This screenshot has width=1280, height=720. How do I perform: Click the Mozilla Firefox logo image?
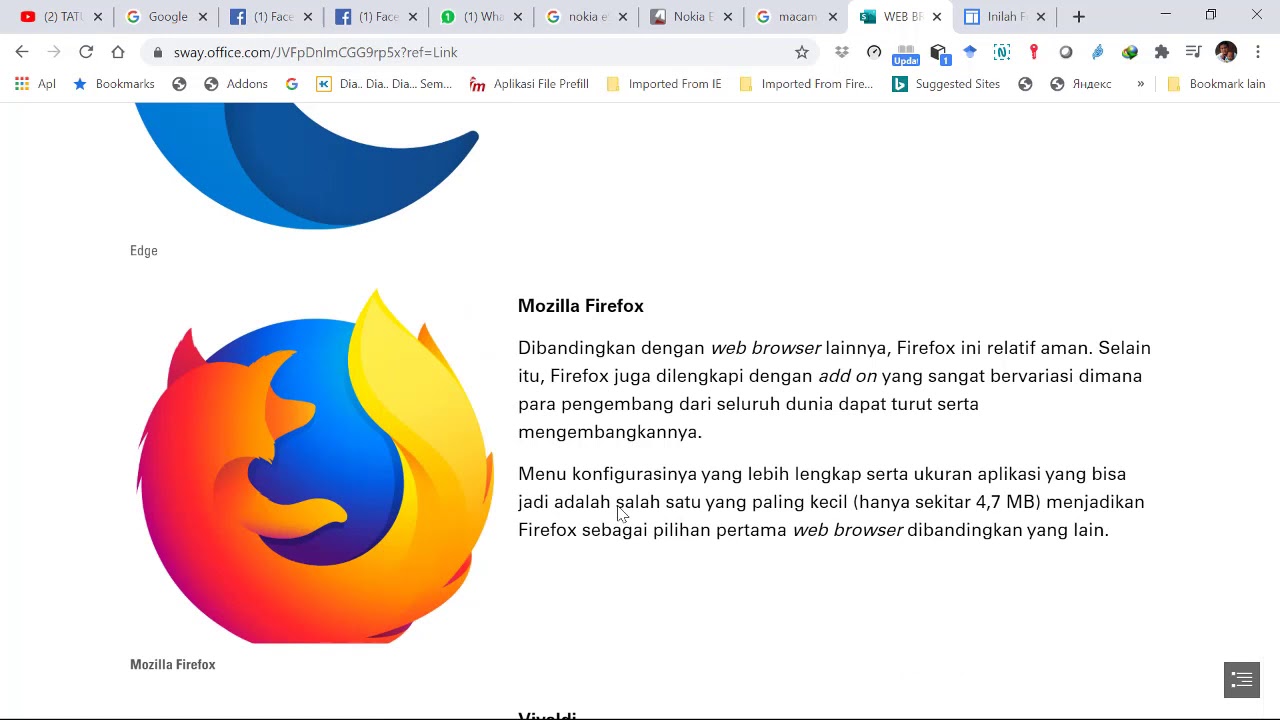click(314, 466)
